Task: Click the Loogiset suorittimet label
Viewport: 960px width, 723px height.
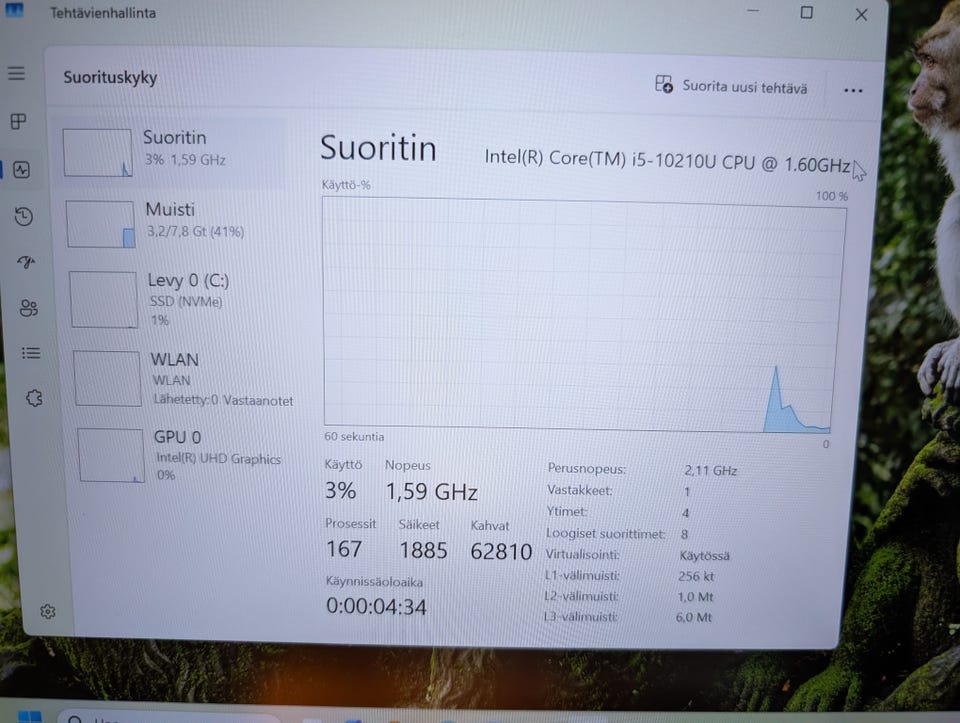Action: pyautogui.click(x=606, y=533)
